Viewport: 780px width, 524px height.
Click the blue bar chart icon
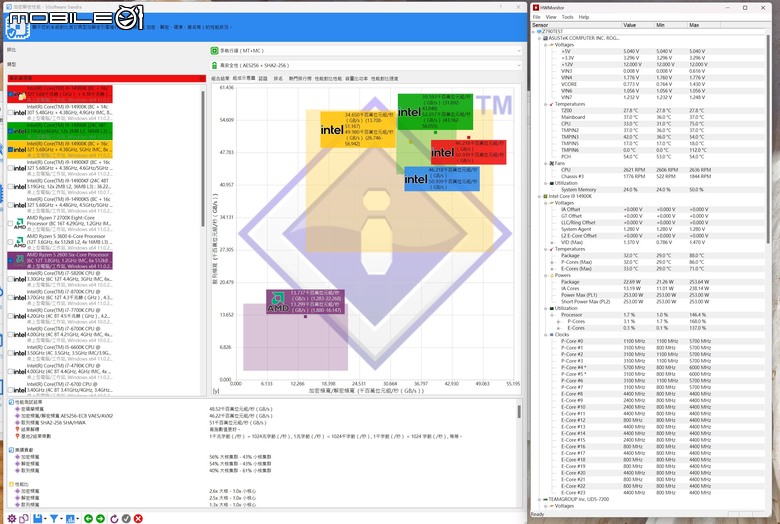click(x=70, y=519)
